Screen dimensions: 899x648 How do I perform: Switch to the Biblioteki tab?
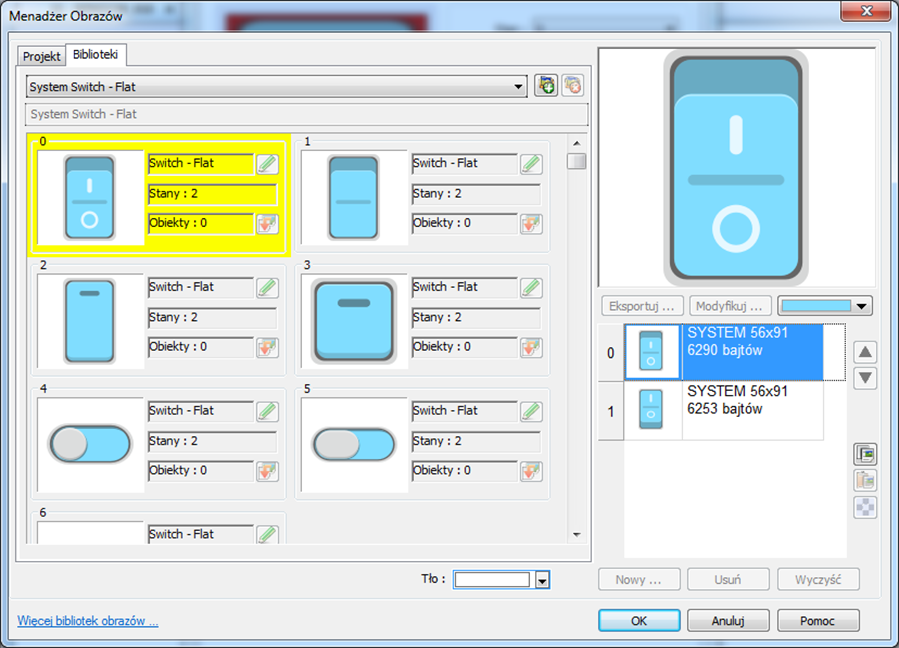96,54
